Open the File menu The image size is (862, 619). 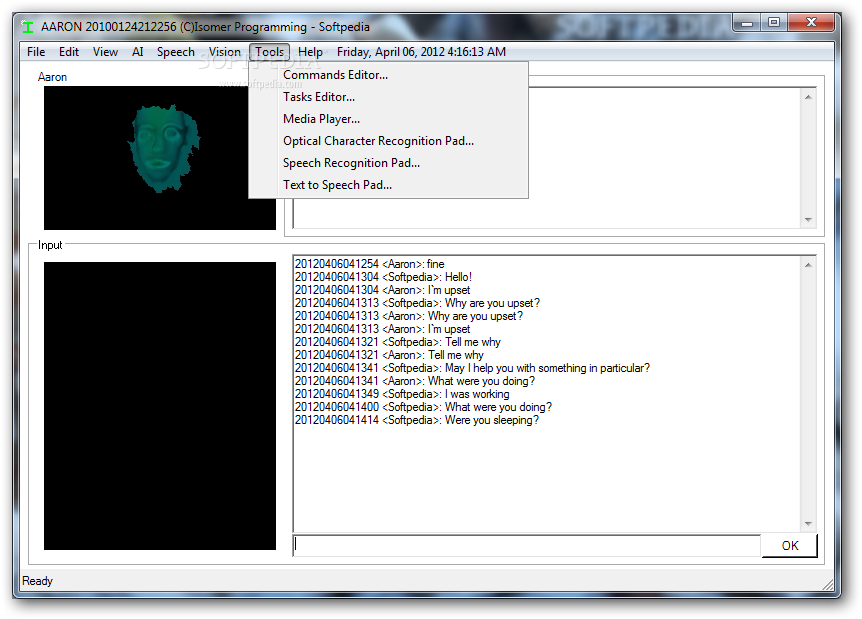[36, 52]
